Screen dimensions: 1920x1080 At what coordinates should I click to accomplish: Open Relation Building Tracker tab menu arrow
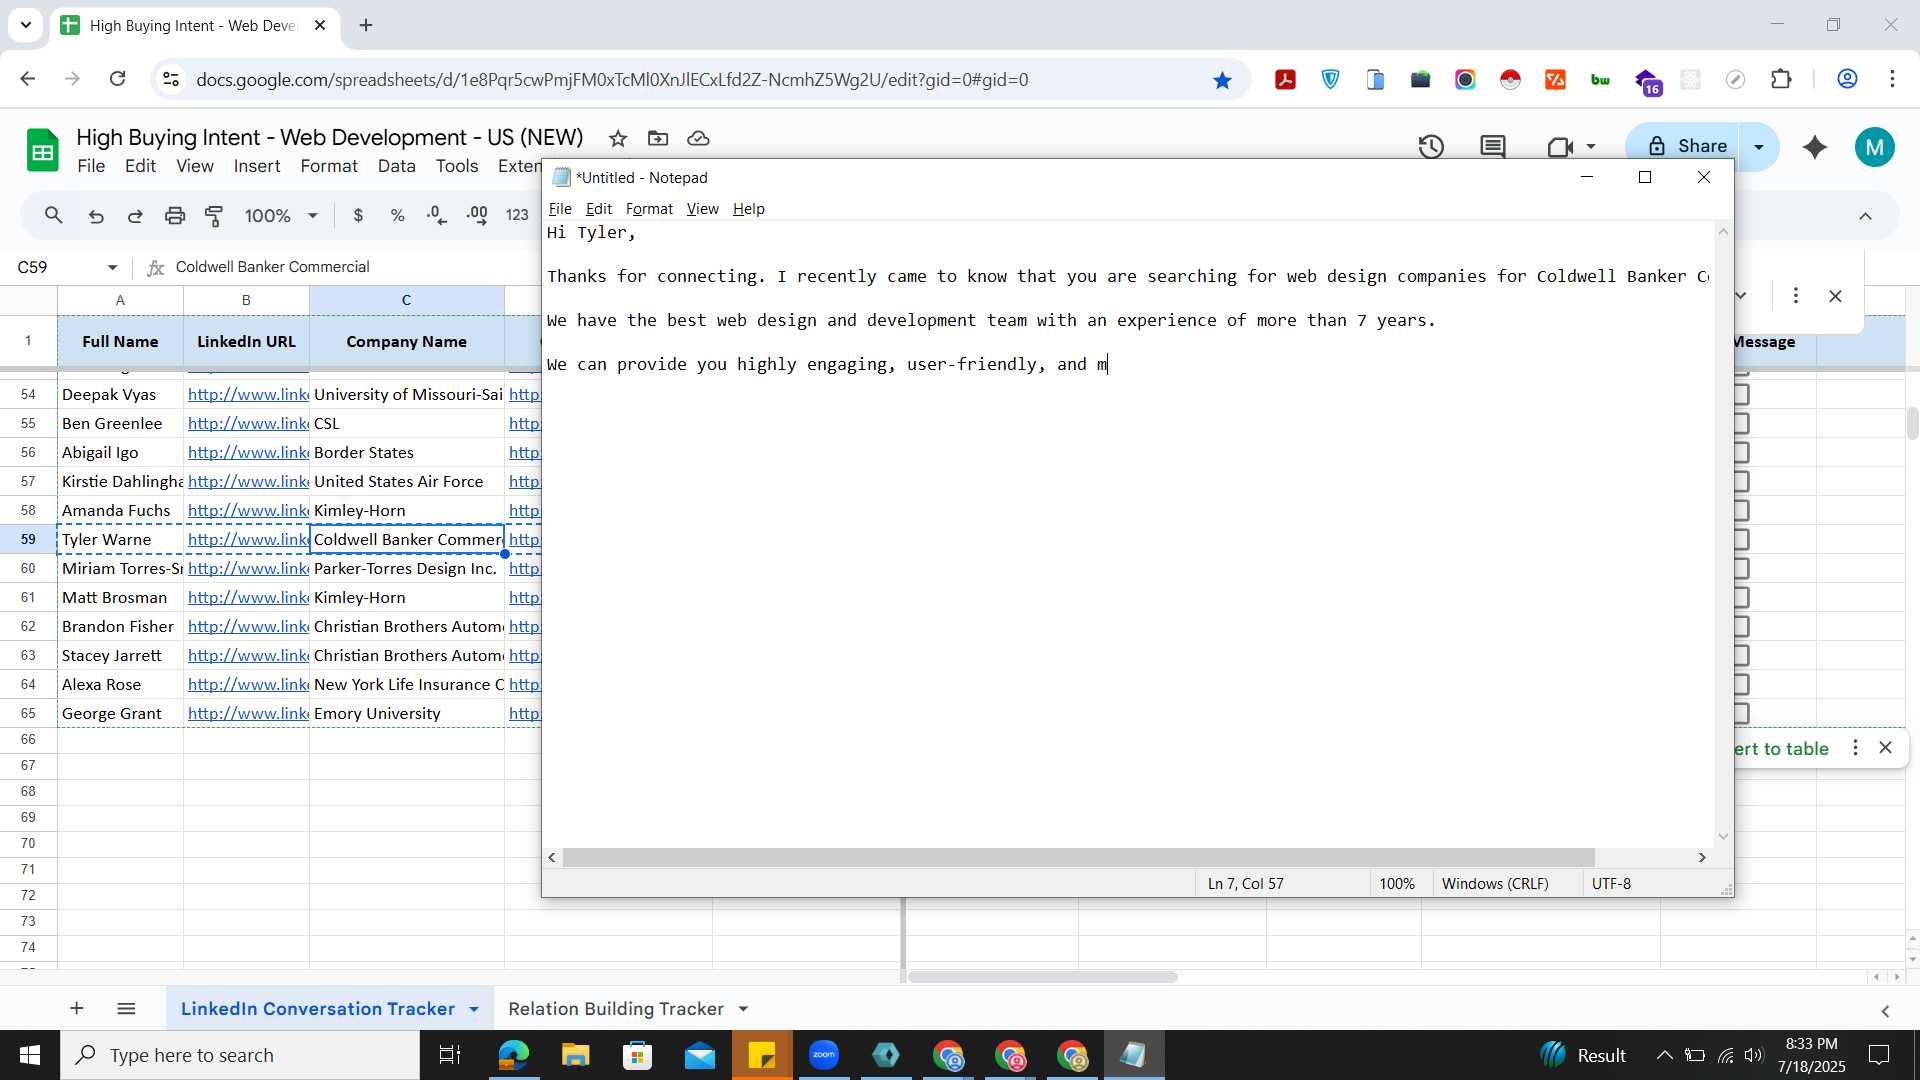743,1009
